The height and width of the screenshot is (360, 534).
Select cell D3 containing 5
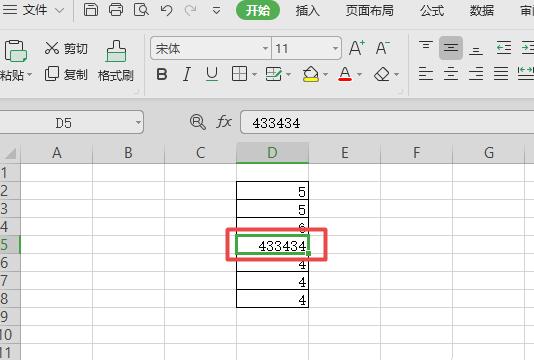click(272, 208)
